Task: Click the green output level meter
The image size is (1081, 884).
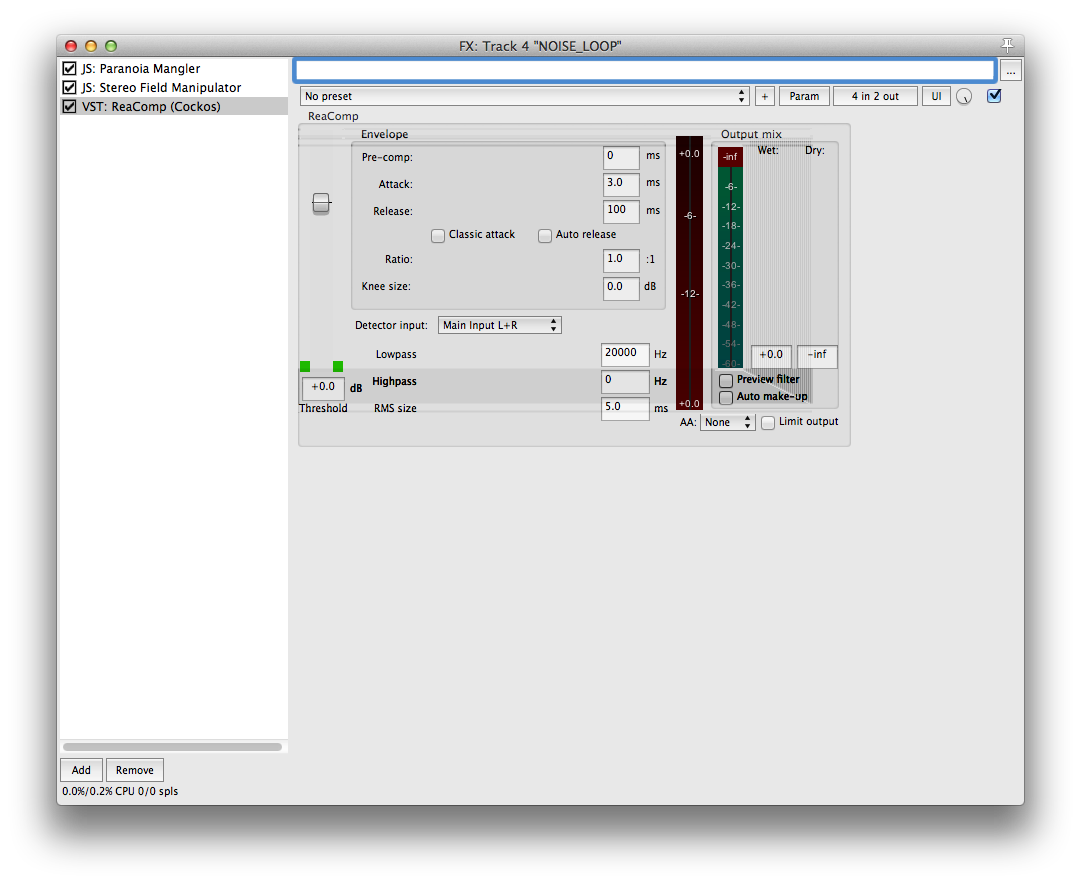Action: coord(730,258)
